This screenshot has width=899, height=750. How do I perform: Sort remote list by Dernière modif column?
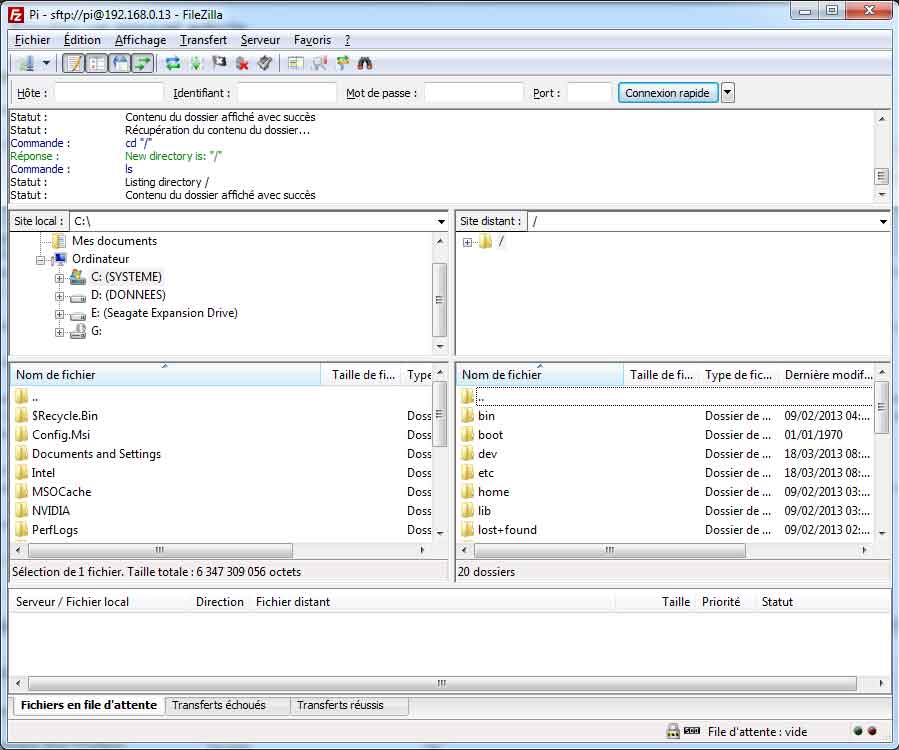coord(828,374)
